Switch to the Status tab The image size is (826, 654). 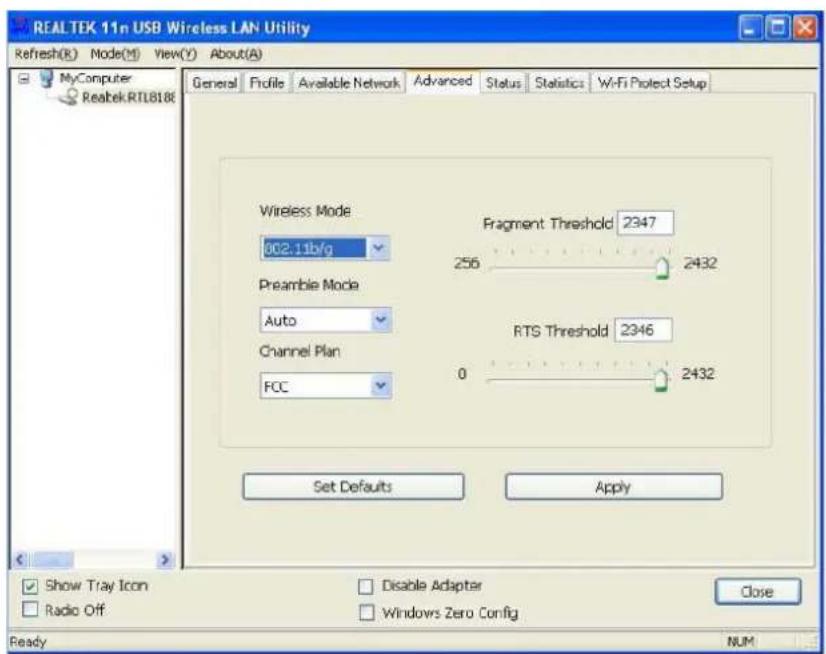[503, 83]
